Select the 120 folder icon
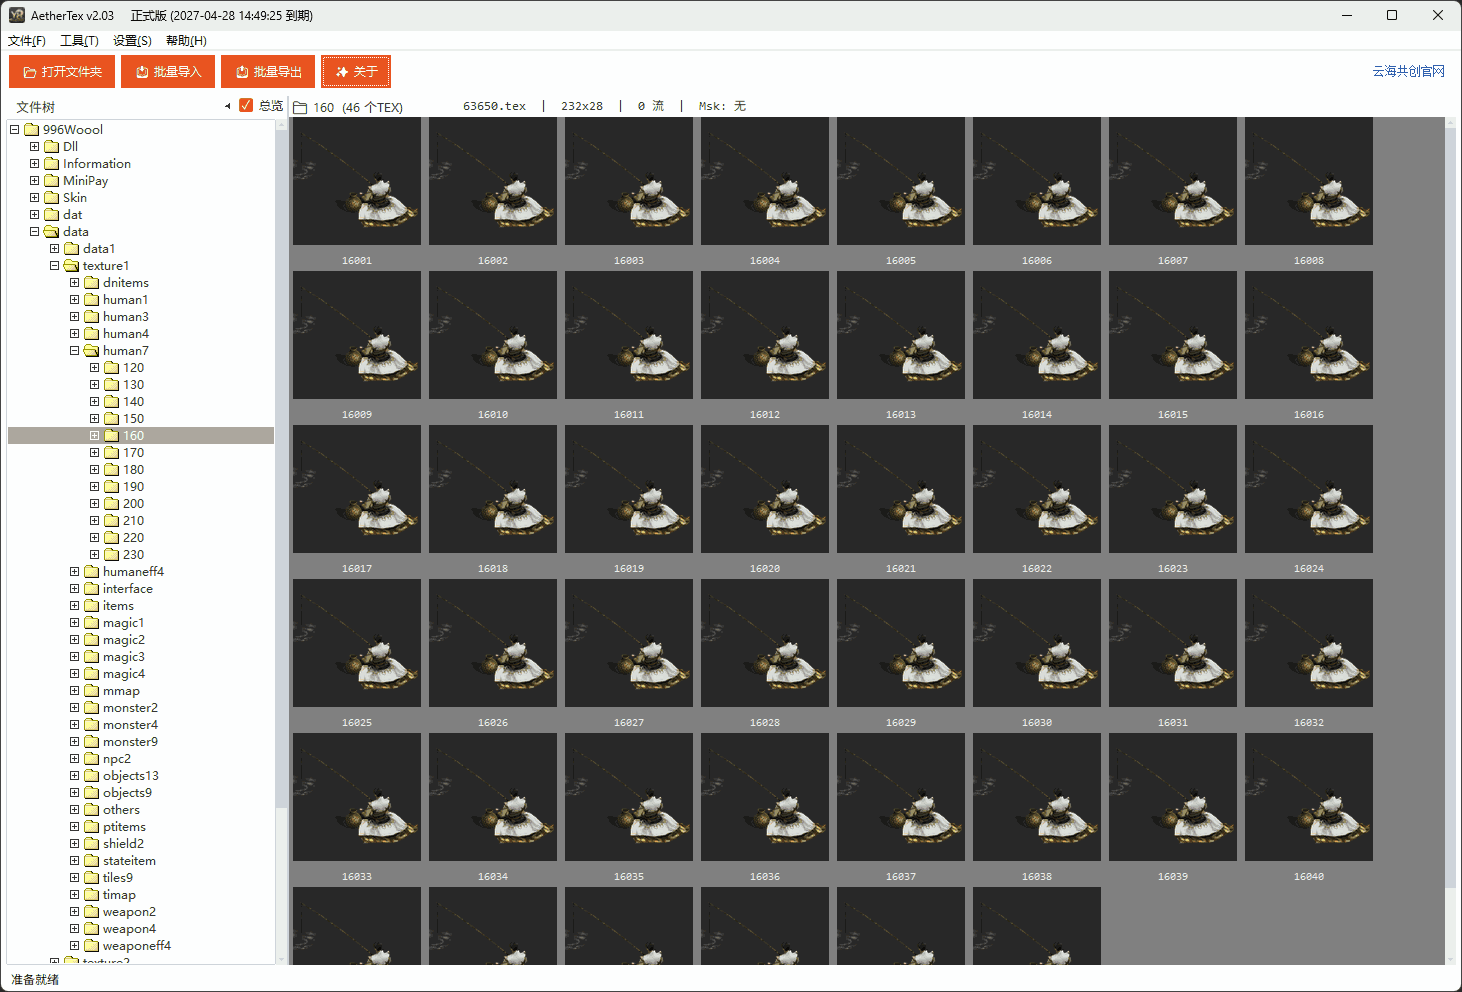Viewport: 1462px width, 992px height. click(x=111, y=367)
